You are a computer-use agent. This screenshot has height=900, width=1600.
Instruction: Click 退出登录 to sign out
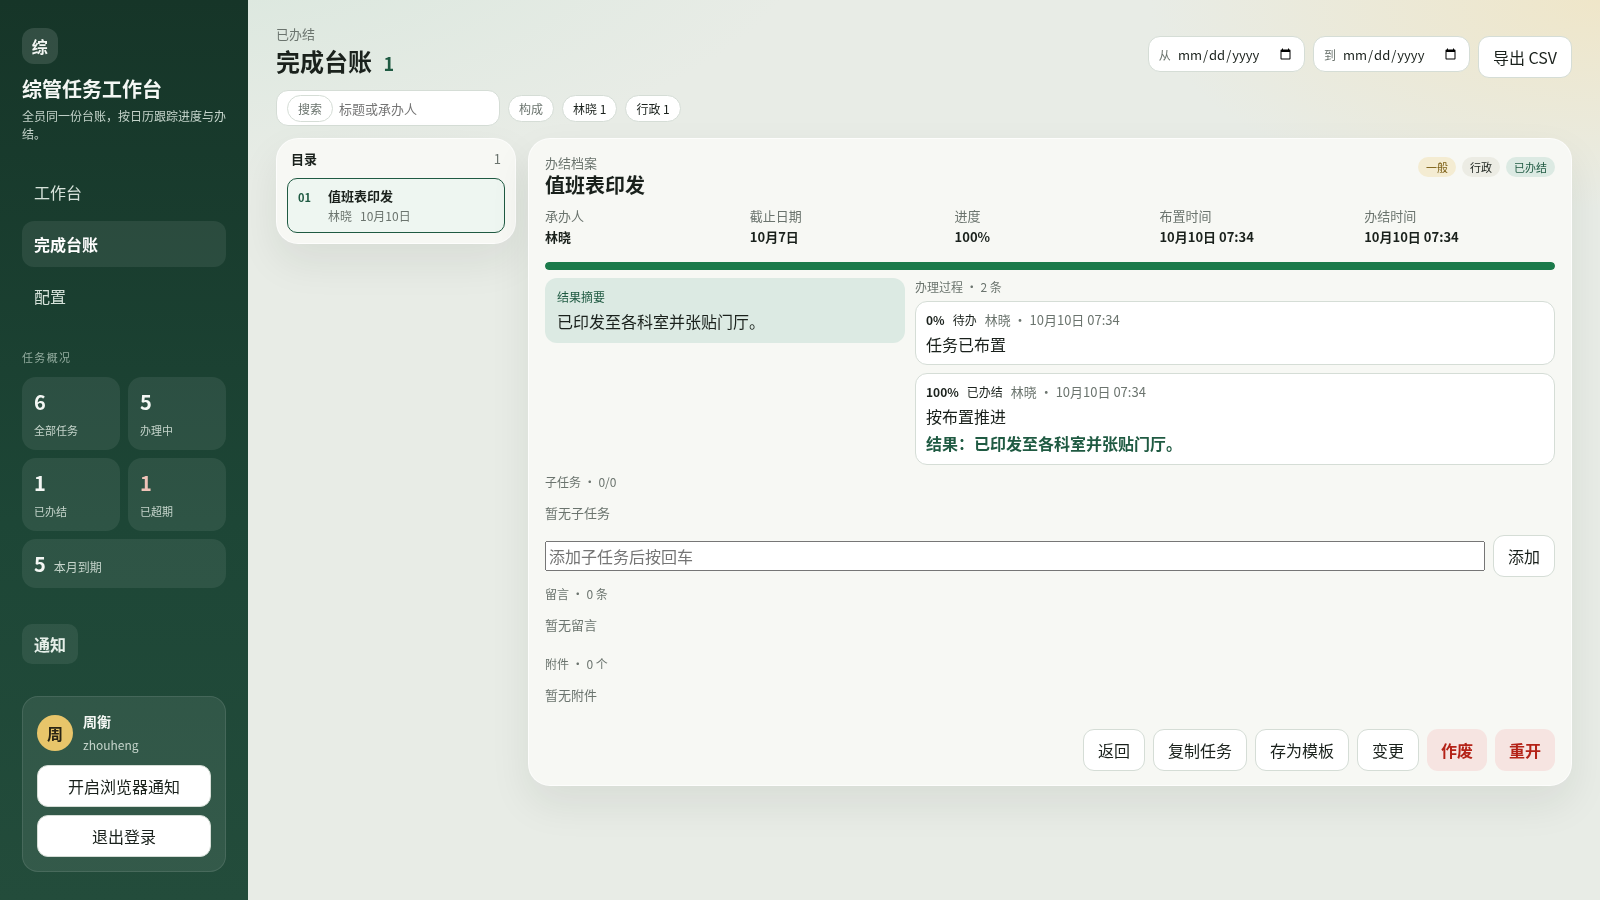(x=124, y=836)
